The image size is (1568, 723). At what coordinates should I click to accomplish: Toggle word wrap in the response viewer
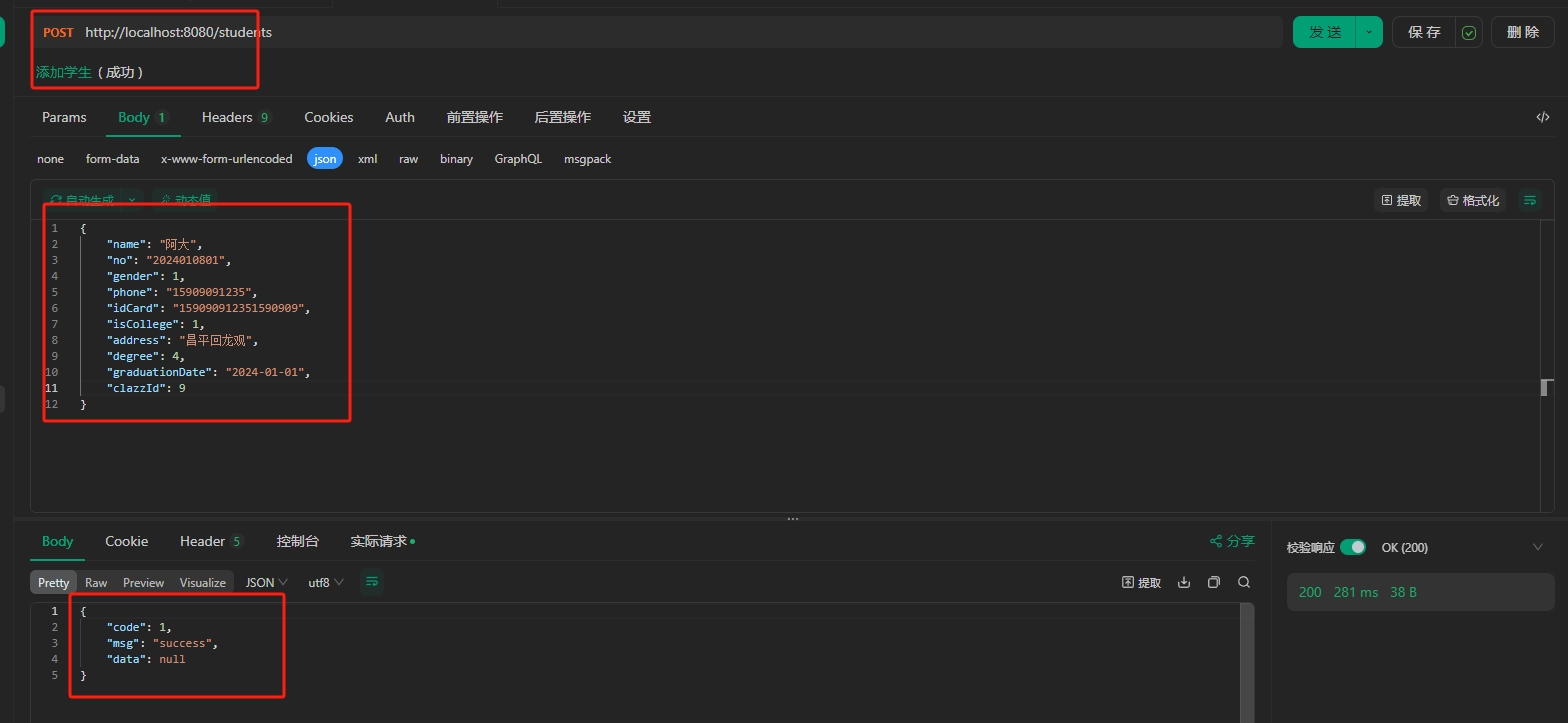click(x=371, y=582)
